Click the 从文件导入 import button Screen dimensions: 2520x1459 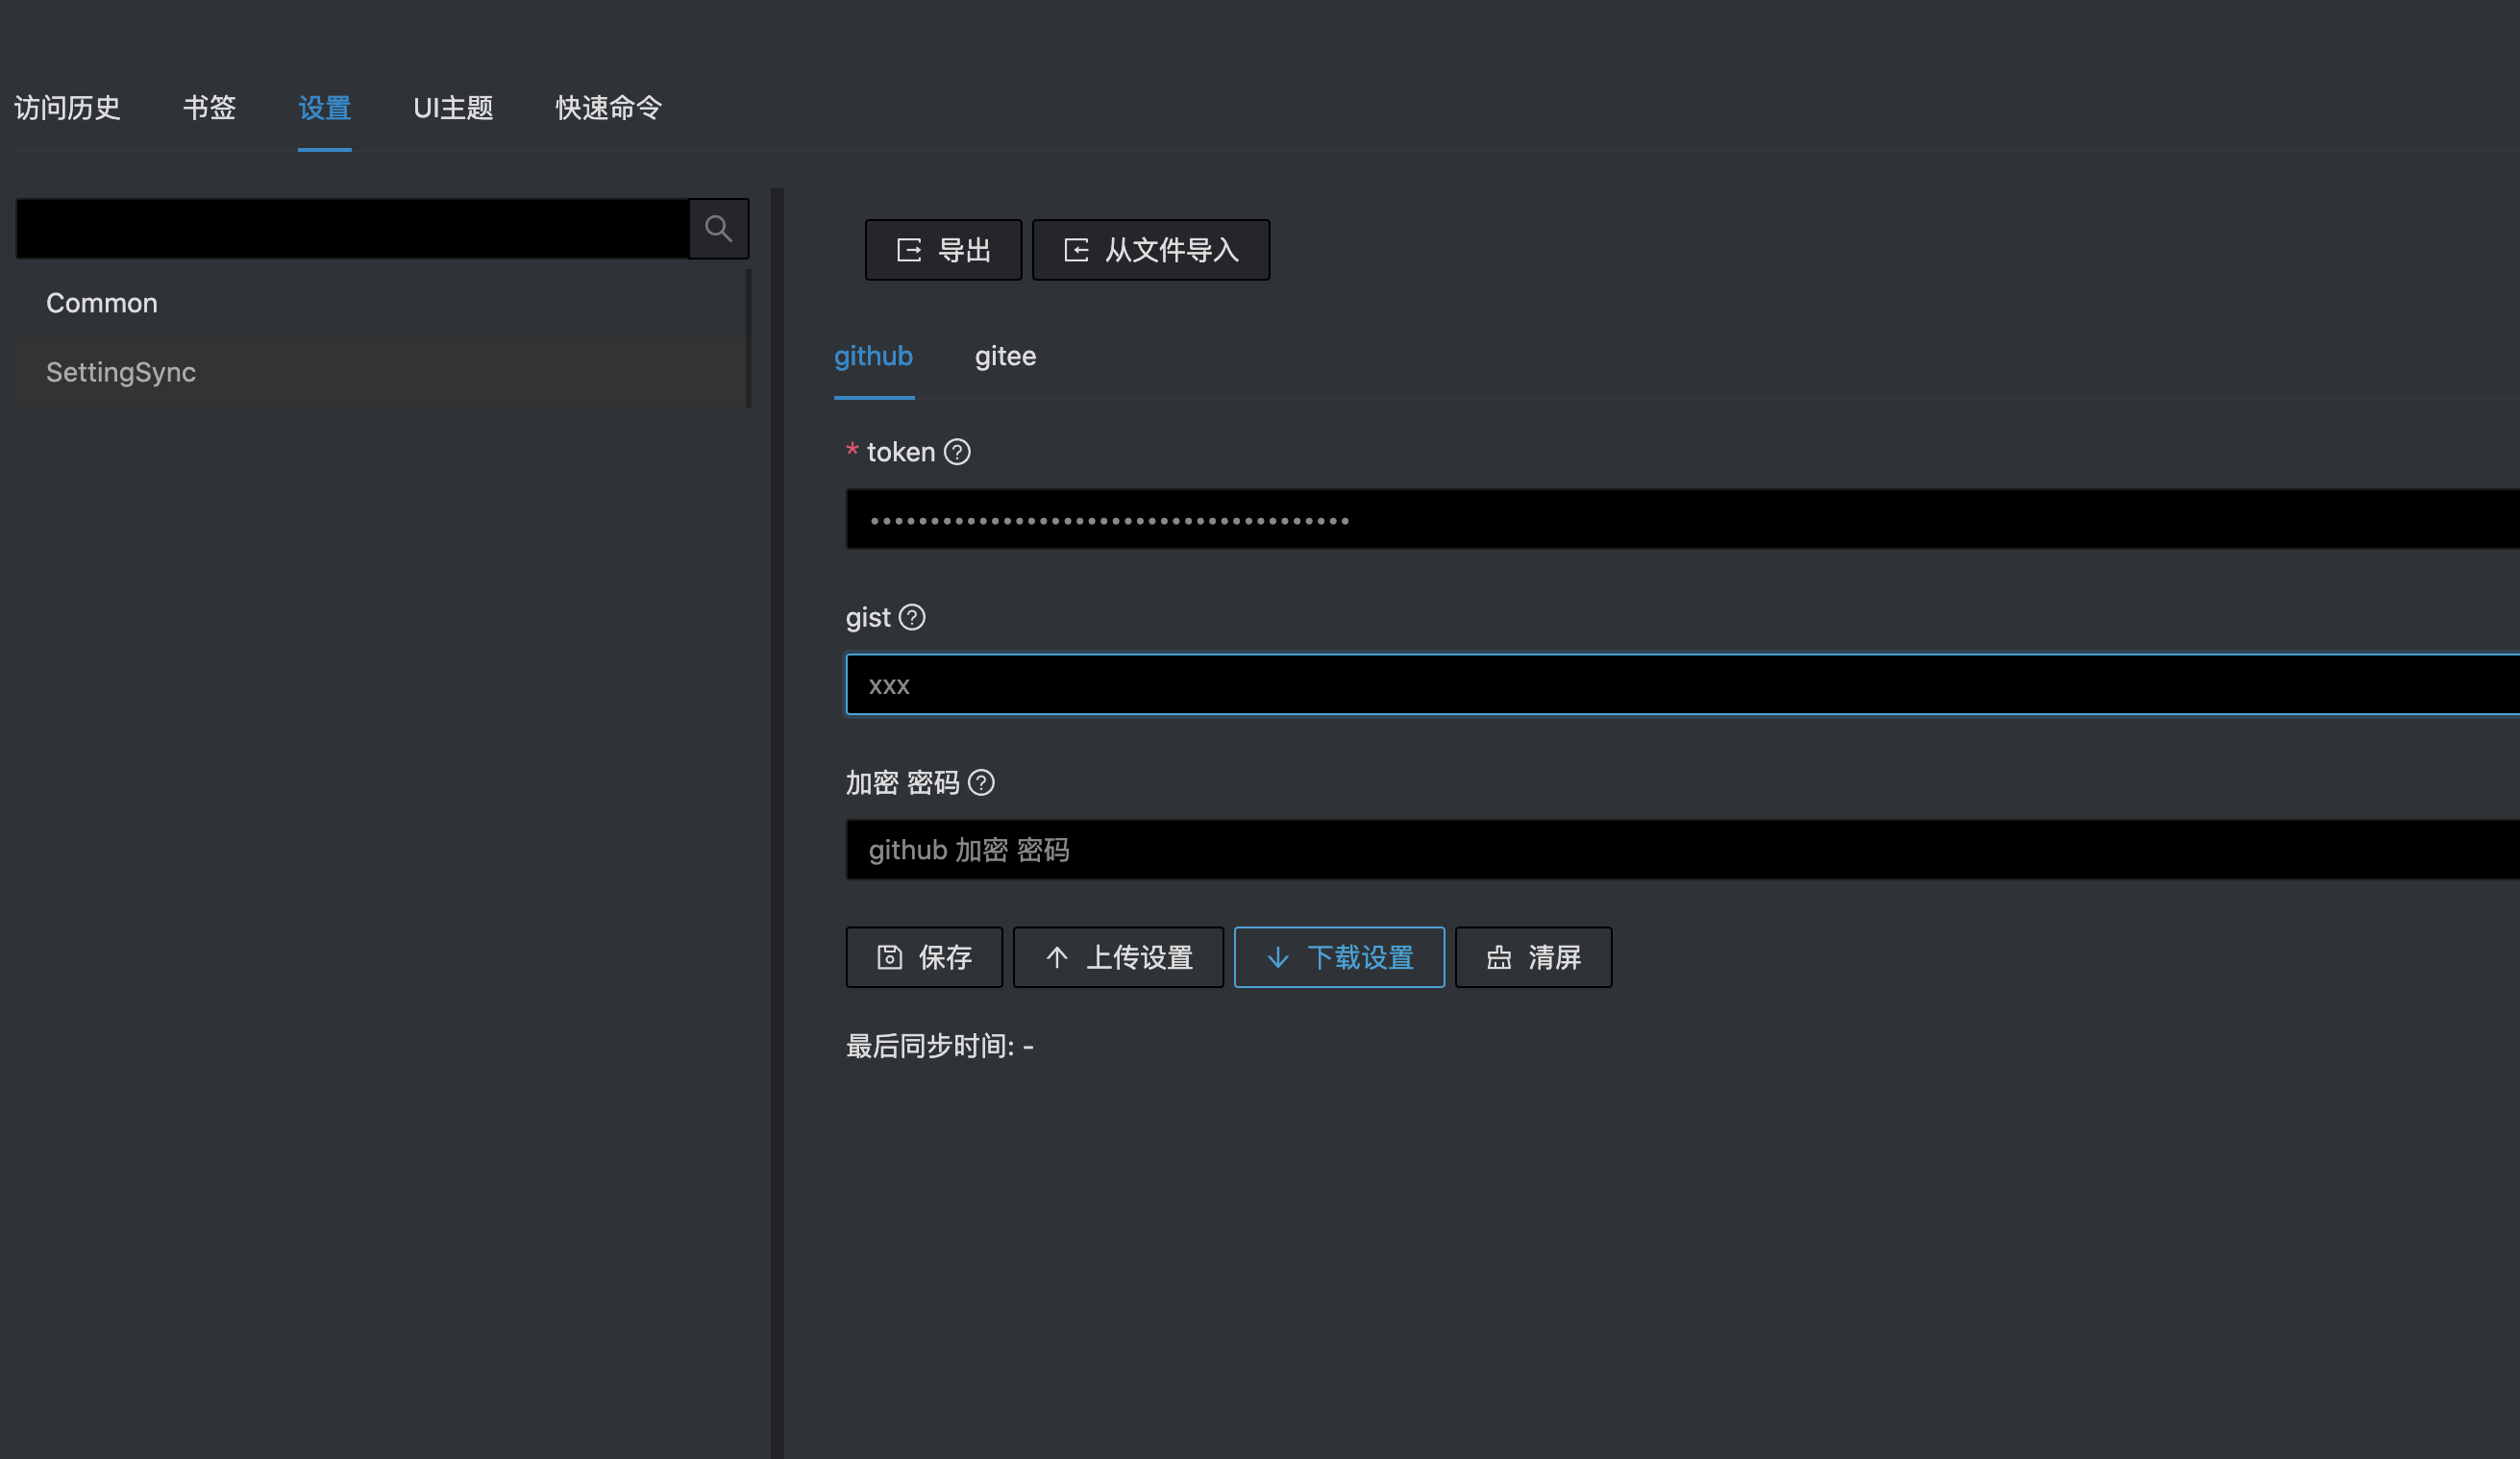1150,250
